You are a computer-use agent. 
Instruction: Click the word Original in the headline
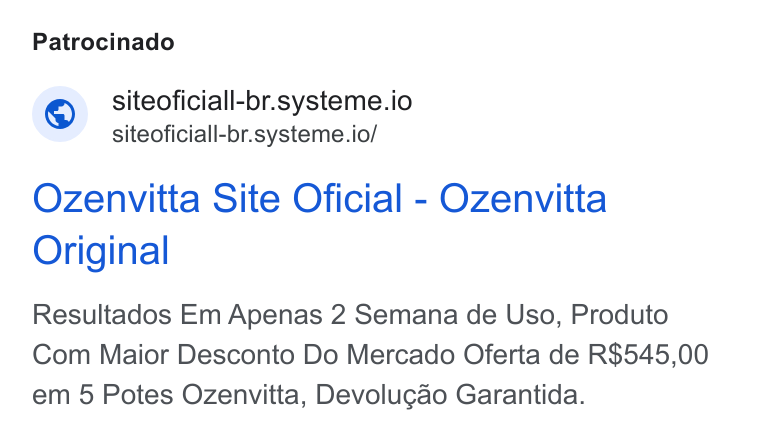(101, 250)
